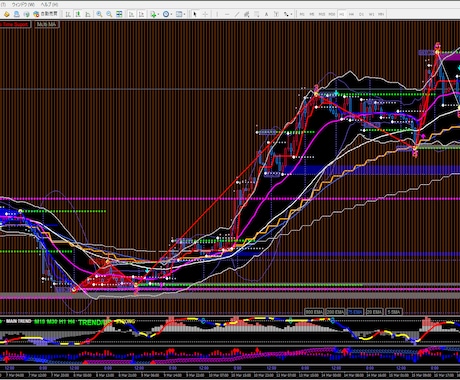Switch to the M5 timeframe
This screenshot has height=380, width=460.
coord(312,14)
